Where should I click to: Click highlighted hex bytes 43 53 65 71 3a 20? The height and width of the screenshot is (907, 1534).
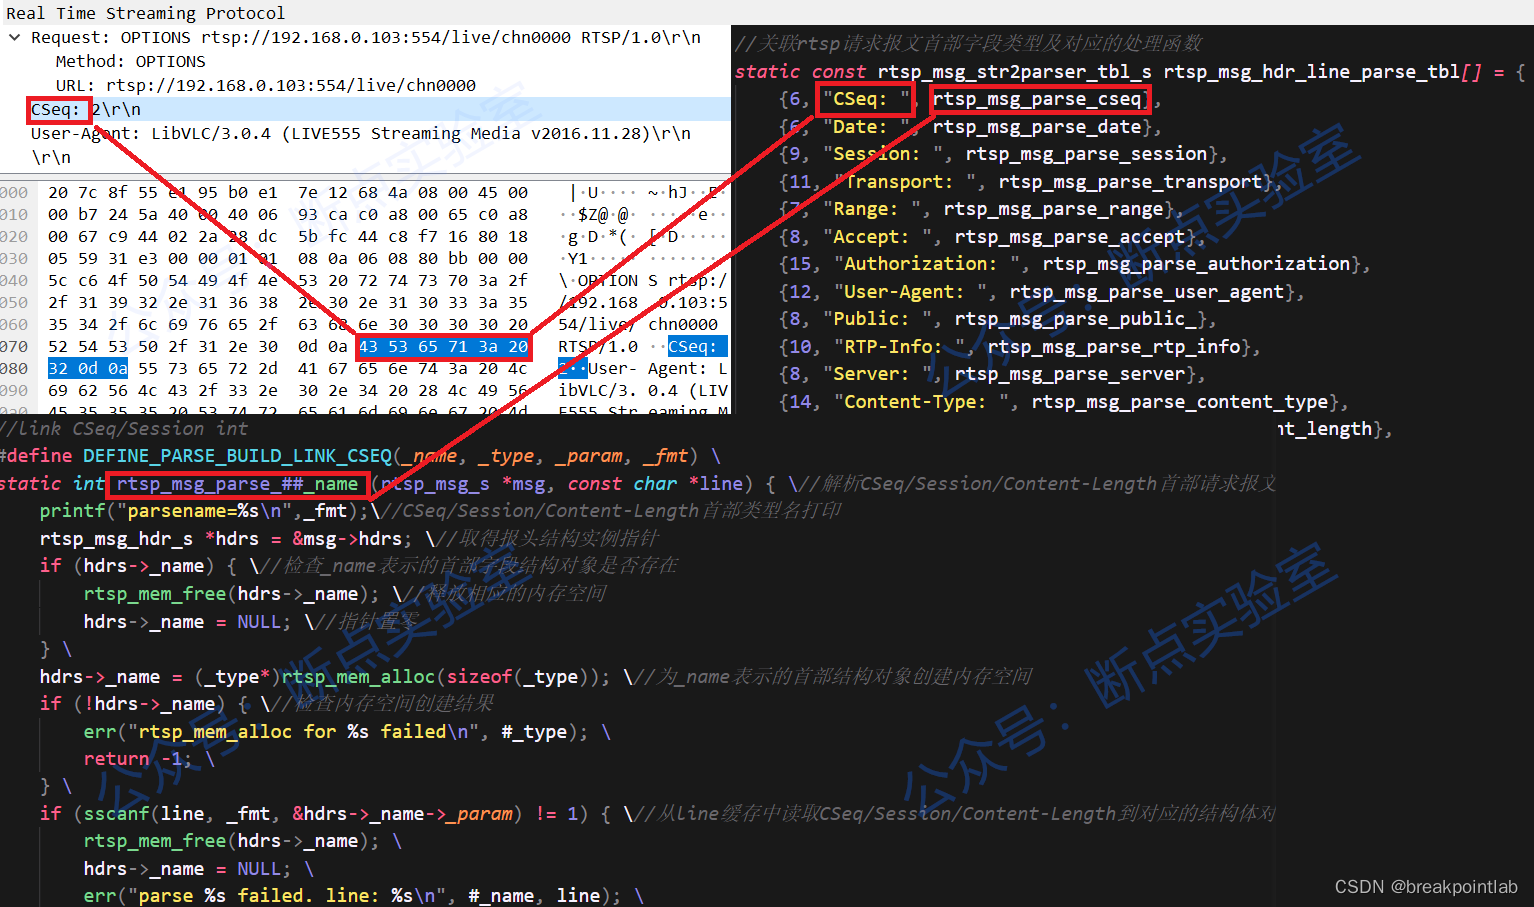tap(443, 346)
